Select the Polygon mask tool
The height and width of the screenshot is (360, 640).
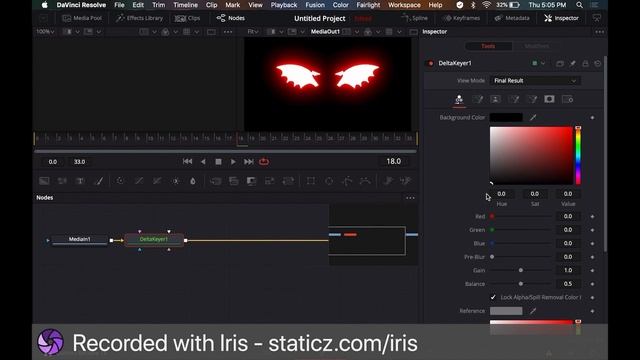[x=347, y=181]
